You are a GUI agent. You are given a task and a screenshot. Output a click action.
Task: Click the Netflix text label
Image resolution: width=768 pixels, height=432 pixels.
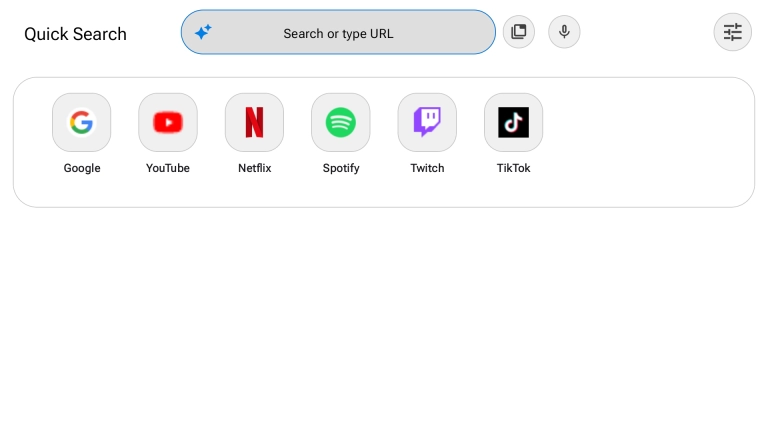[x=254, y=168]
